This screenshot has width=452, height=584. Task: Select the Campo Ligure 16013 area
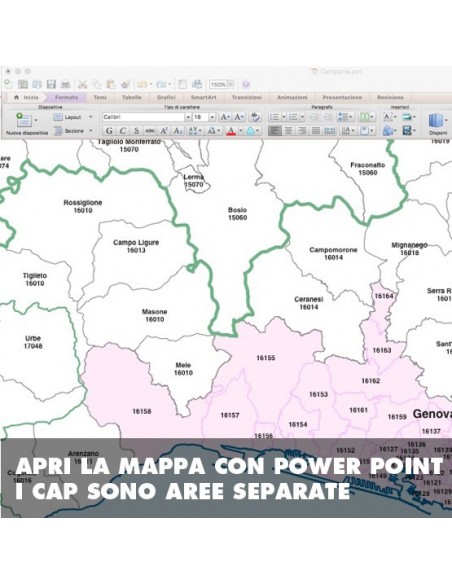pos(136,246)
